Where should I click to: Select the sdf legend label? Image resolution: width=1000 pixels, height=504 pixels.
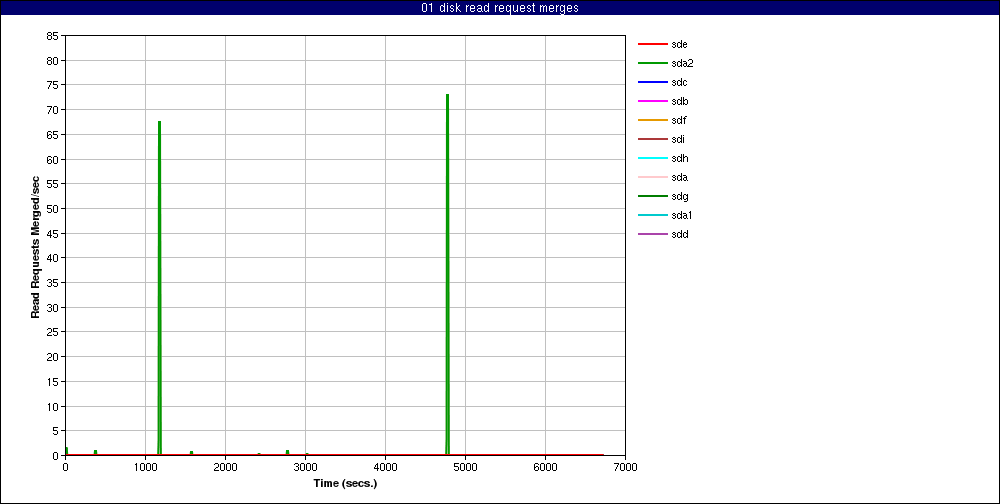(679, 121)
